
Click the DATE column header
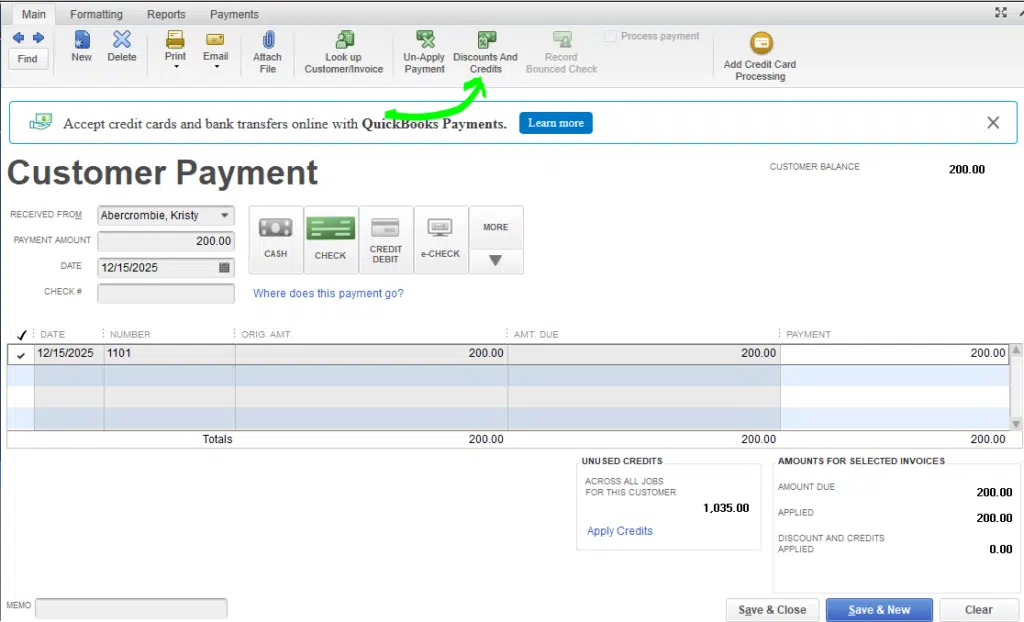click(x=53, y=335)
